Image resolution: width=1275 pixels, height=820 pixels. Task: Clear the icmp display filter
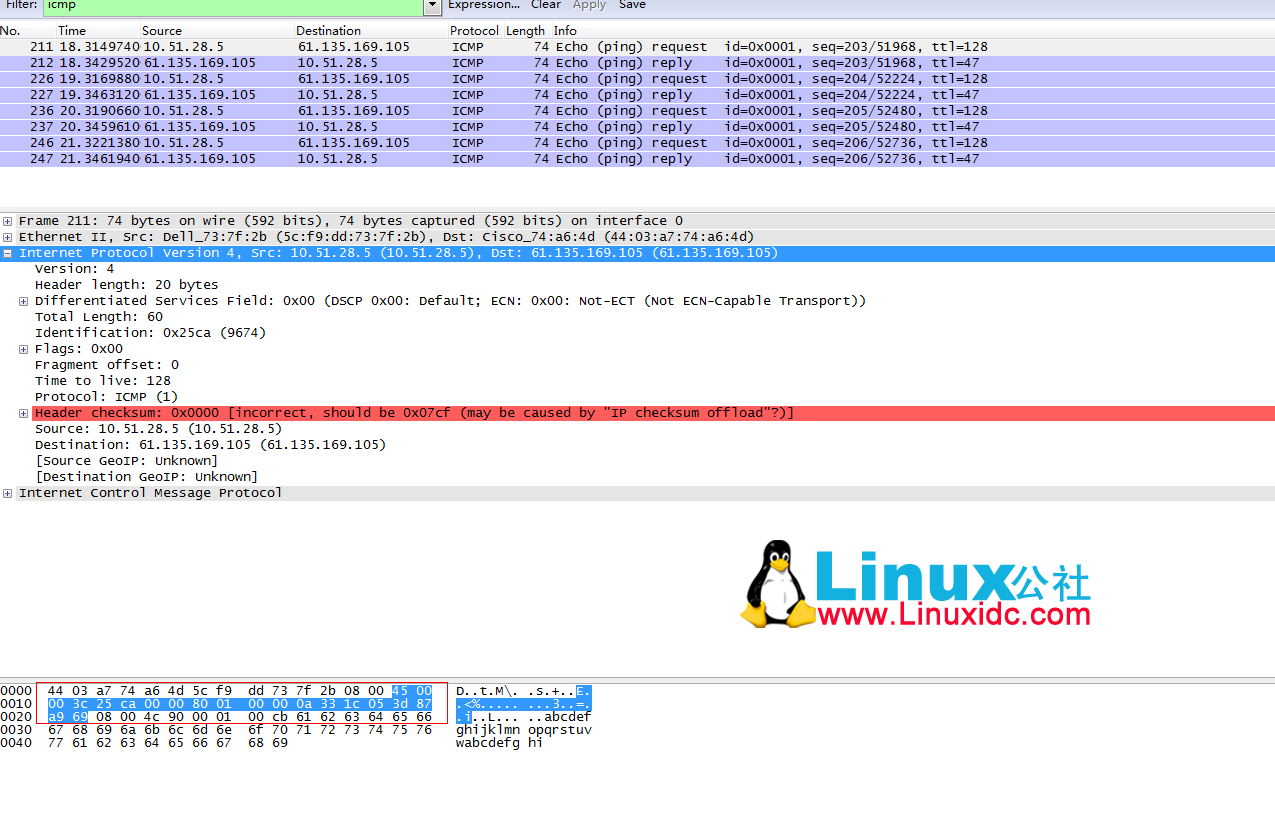(545, 5)
